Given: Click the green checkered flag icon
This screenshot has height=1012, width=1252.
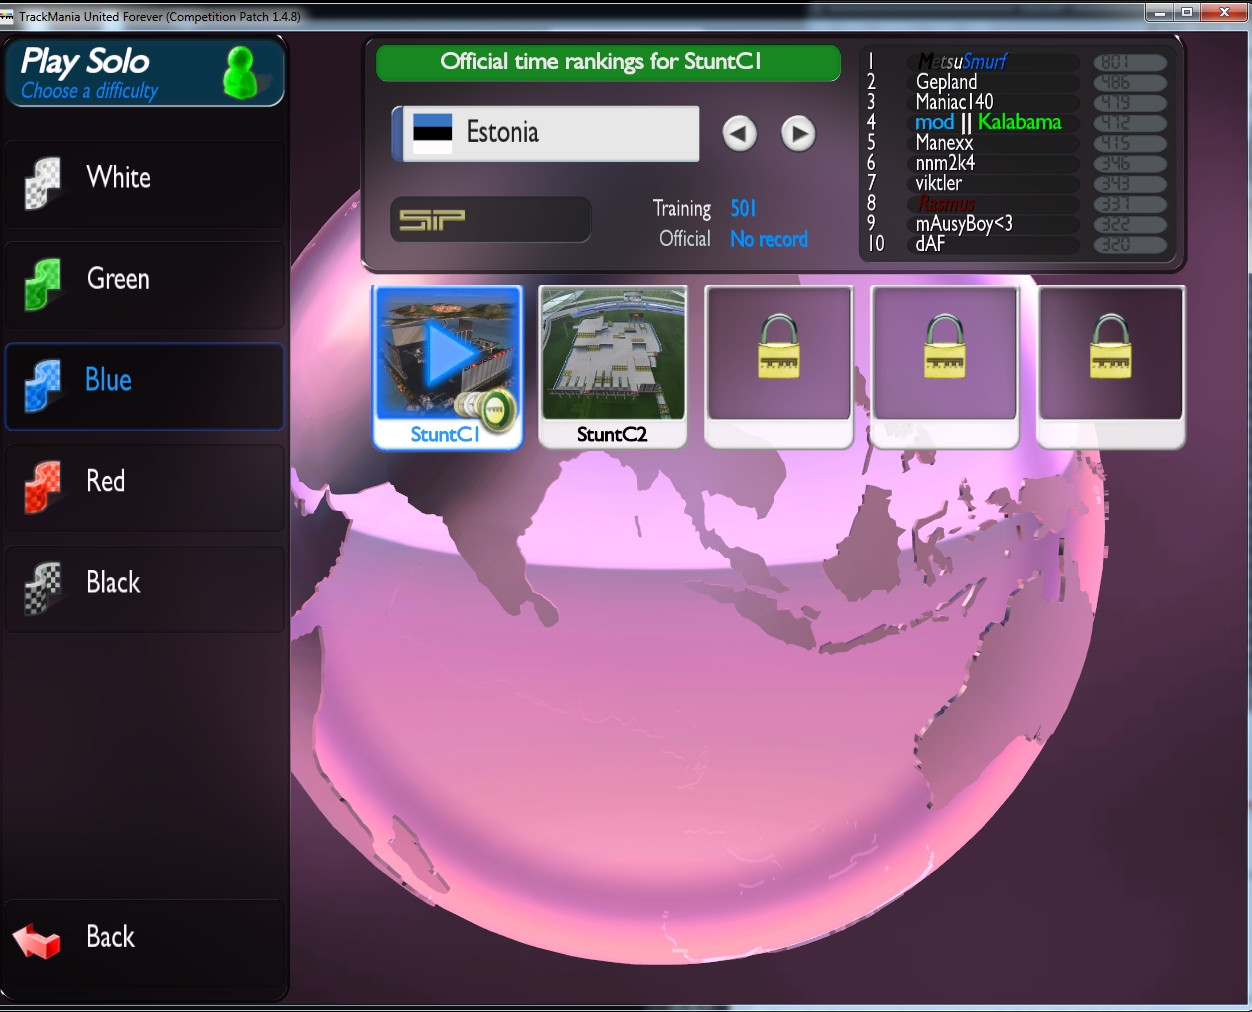Looking at the screenshot, I should click(x=43, y=283).
